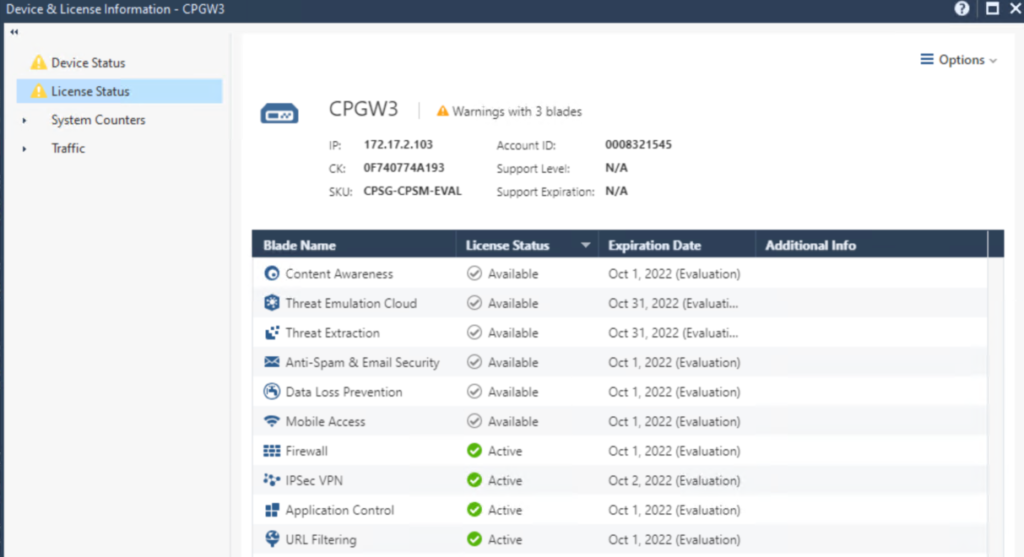The width and height of the screenshot is (1024, 557).
Task: Click the License Status column sort arrow
Action: [585, 245]
